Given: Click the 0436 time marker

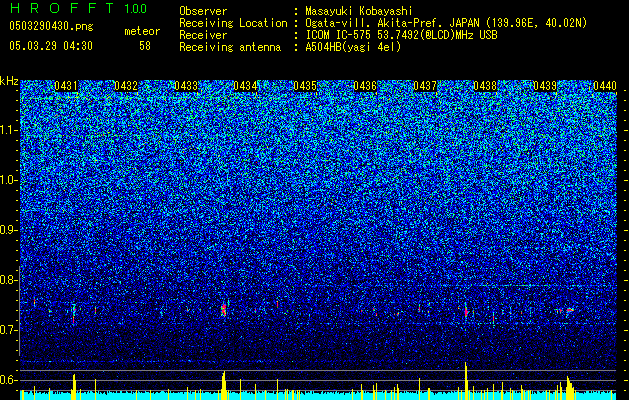Looking at the screenshot, I should pos(365,86).
